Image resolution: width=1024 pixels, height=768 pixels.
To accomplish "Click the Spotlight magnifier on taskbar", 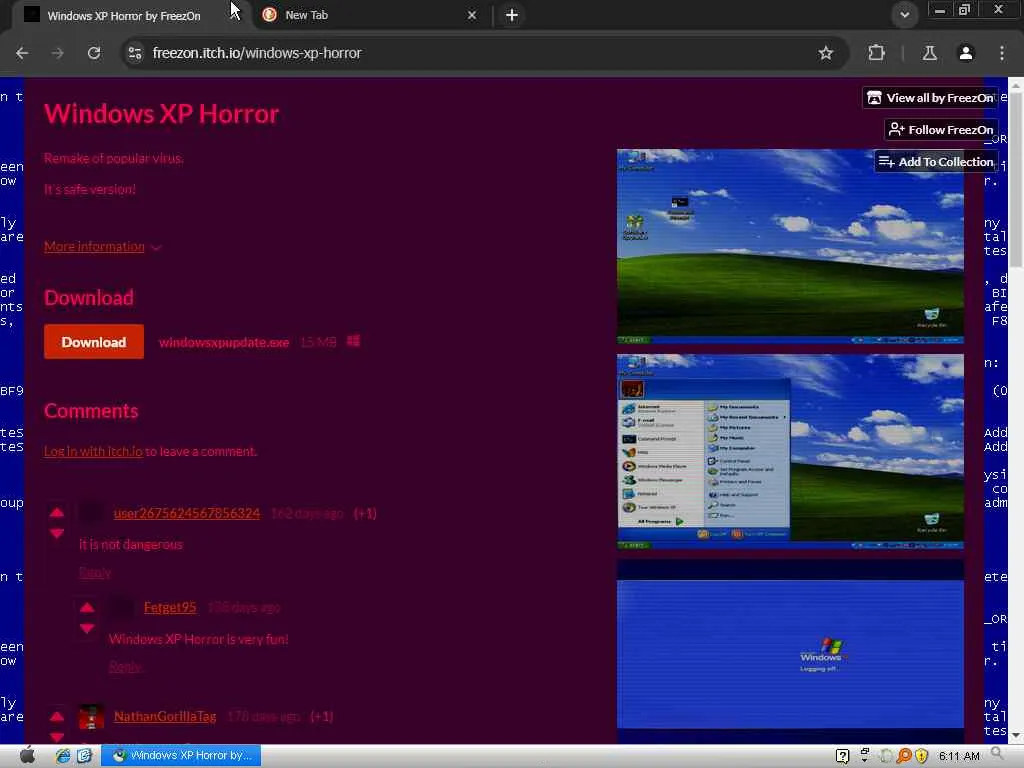I will (x=997, y=754).
